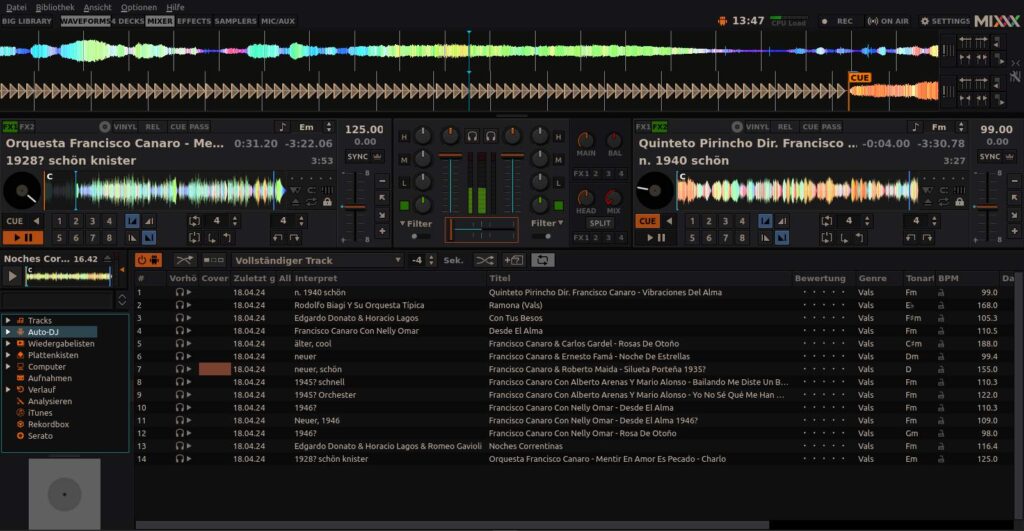1024x531 pixels.
Task: Toggle CUE PASS on left deck
Action: (x=189, y=127)
